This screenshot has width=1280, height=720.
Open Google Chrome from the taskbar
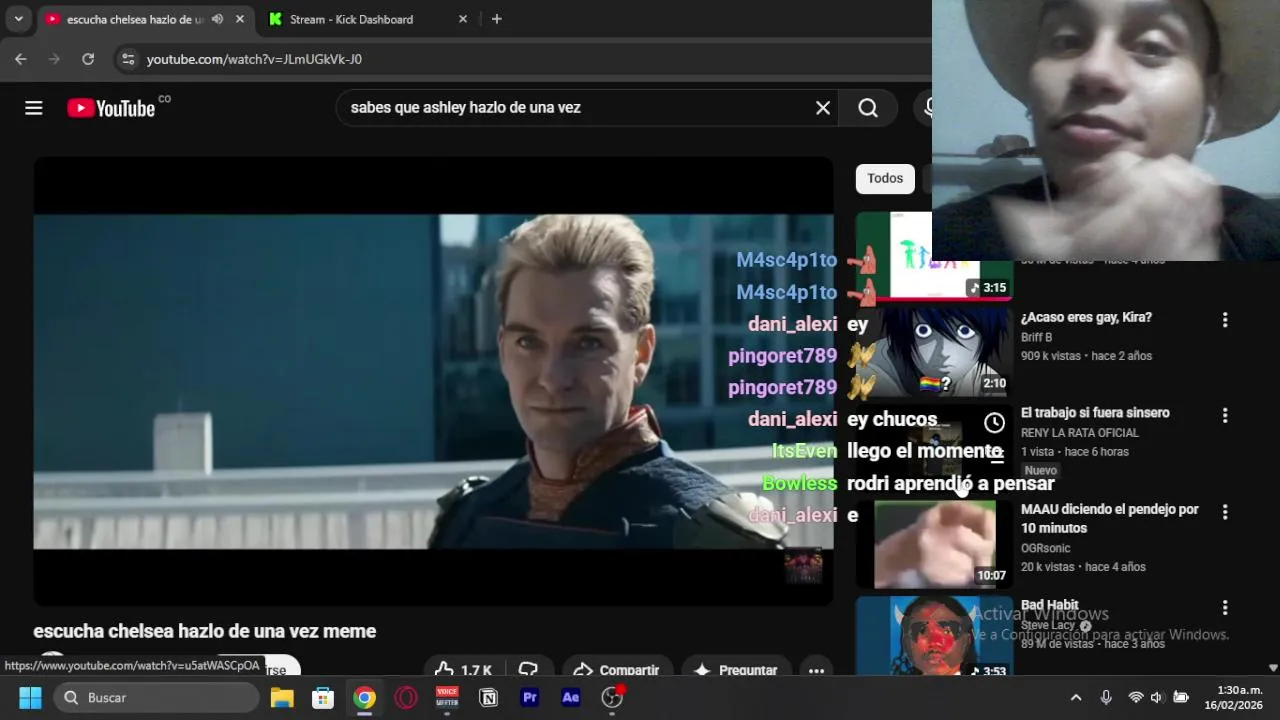point(365,697)
